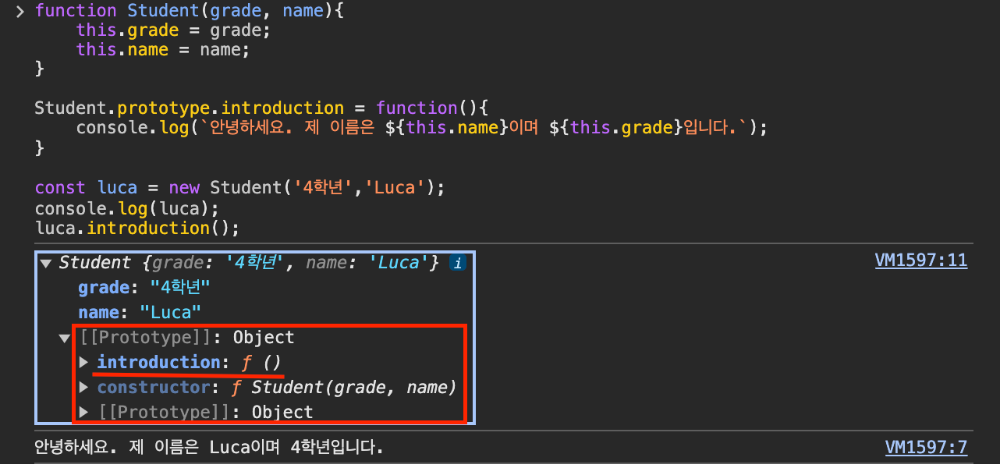Click the first '[[Prototype]]: Object' label
The width and height of the screenshot is (1000, 464).
(188, 338)
